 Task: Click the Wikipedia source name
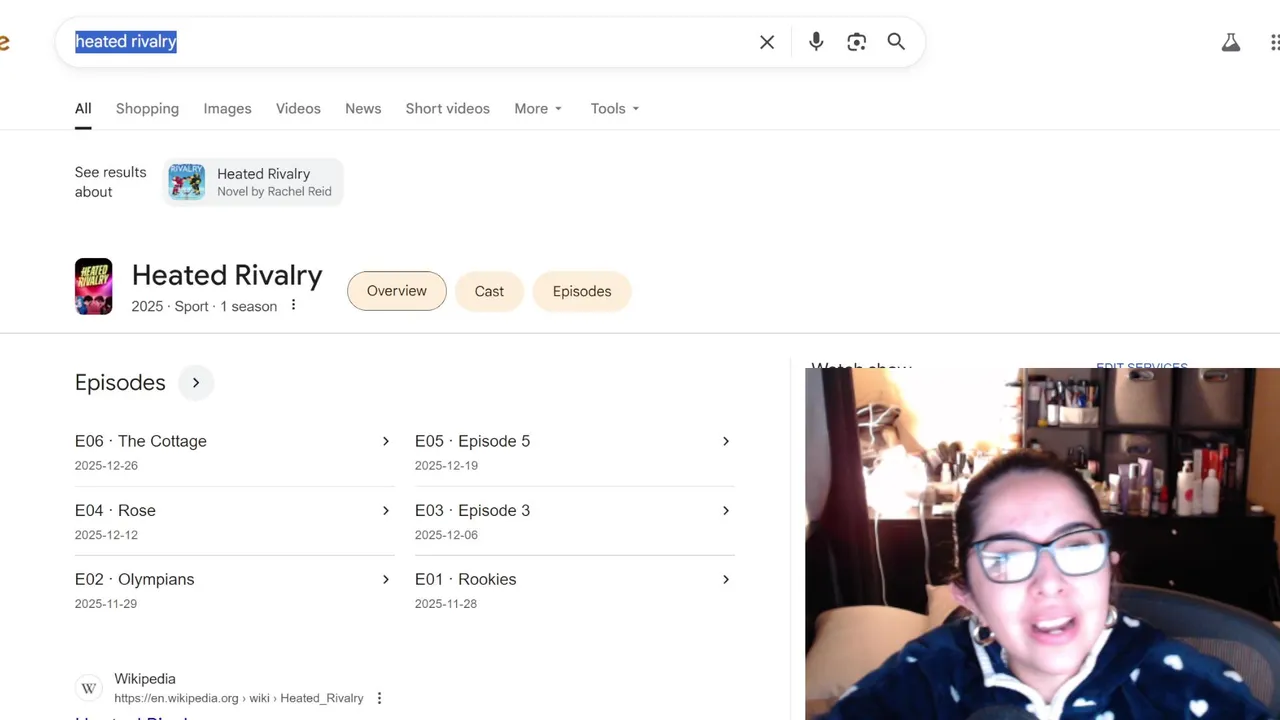[x=145, y=679]
